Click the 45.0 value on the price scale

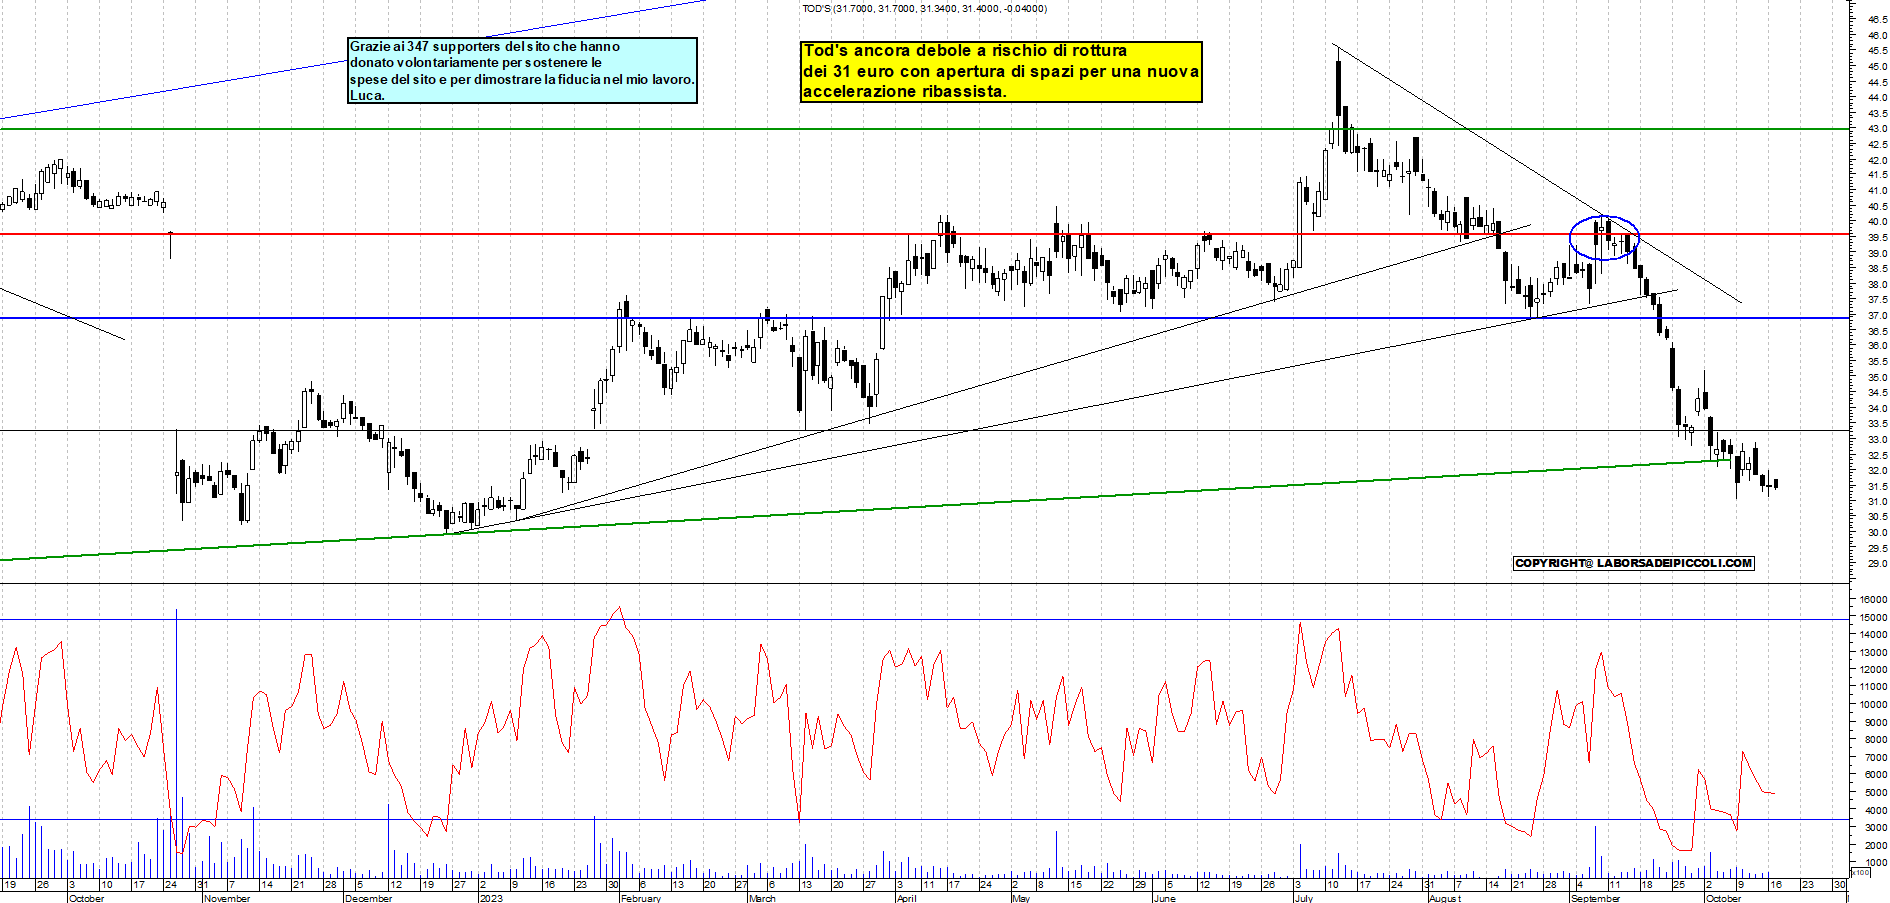tap(1877, 66)
